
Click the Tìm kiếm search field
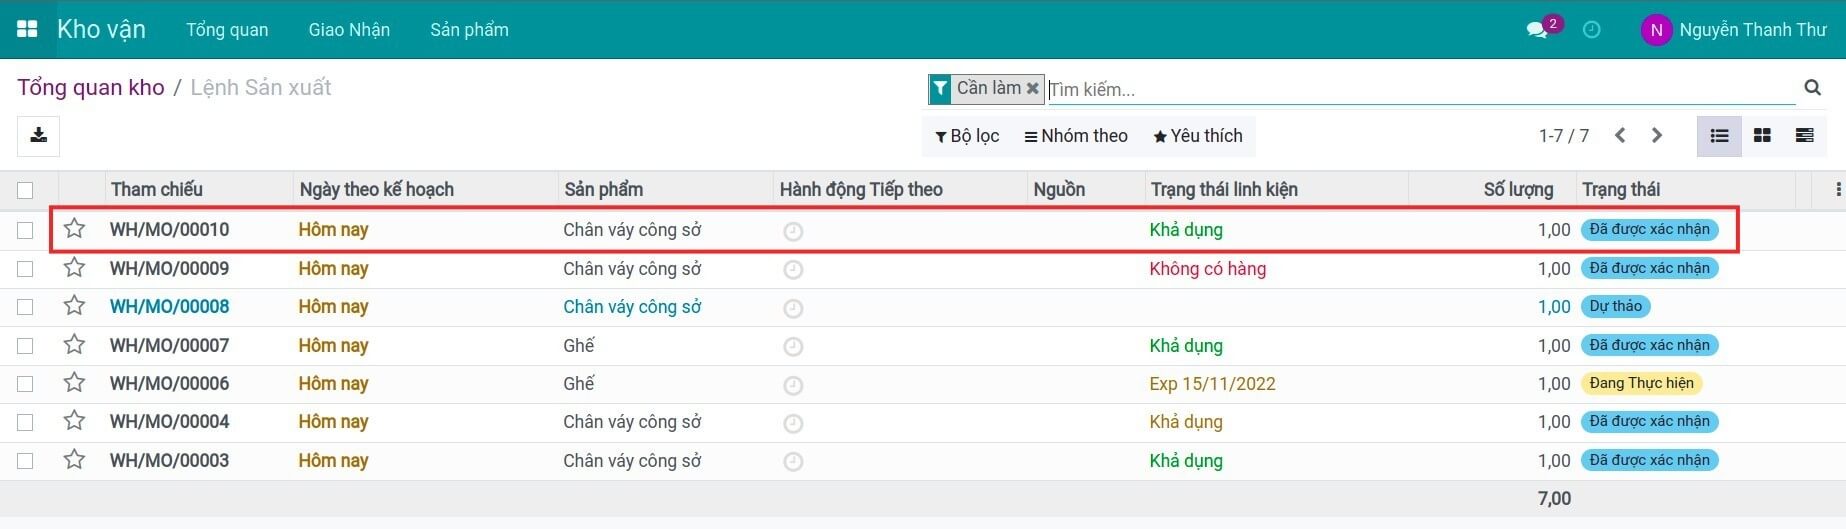(1400, 90)
